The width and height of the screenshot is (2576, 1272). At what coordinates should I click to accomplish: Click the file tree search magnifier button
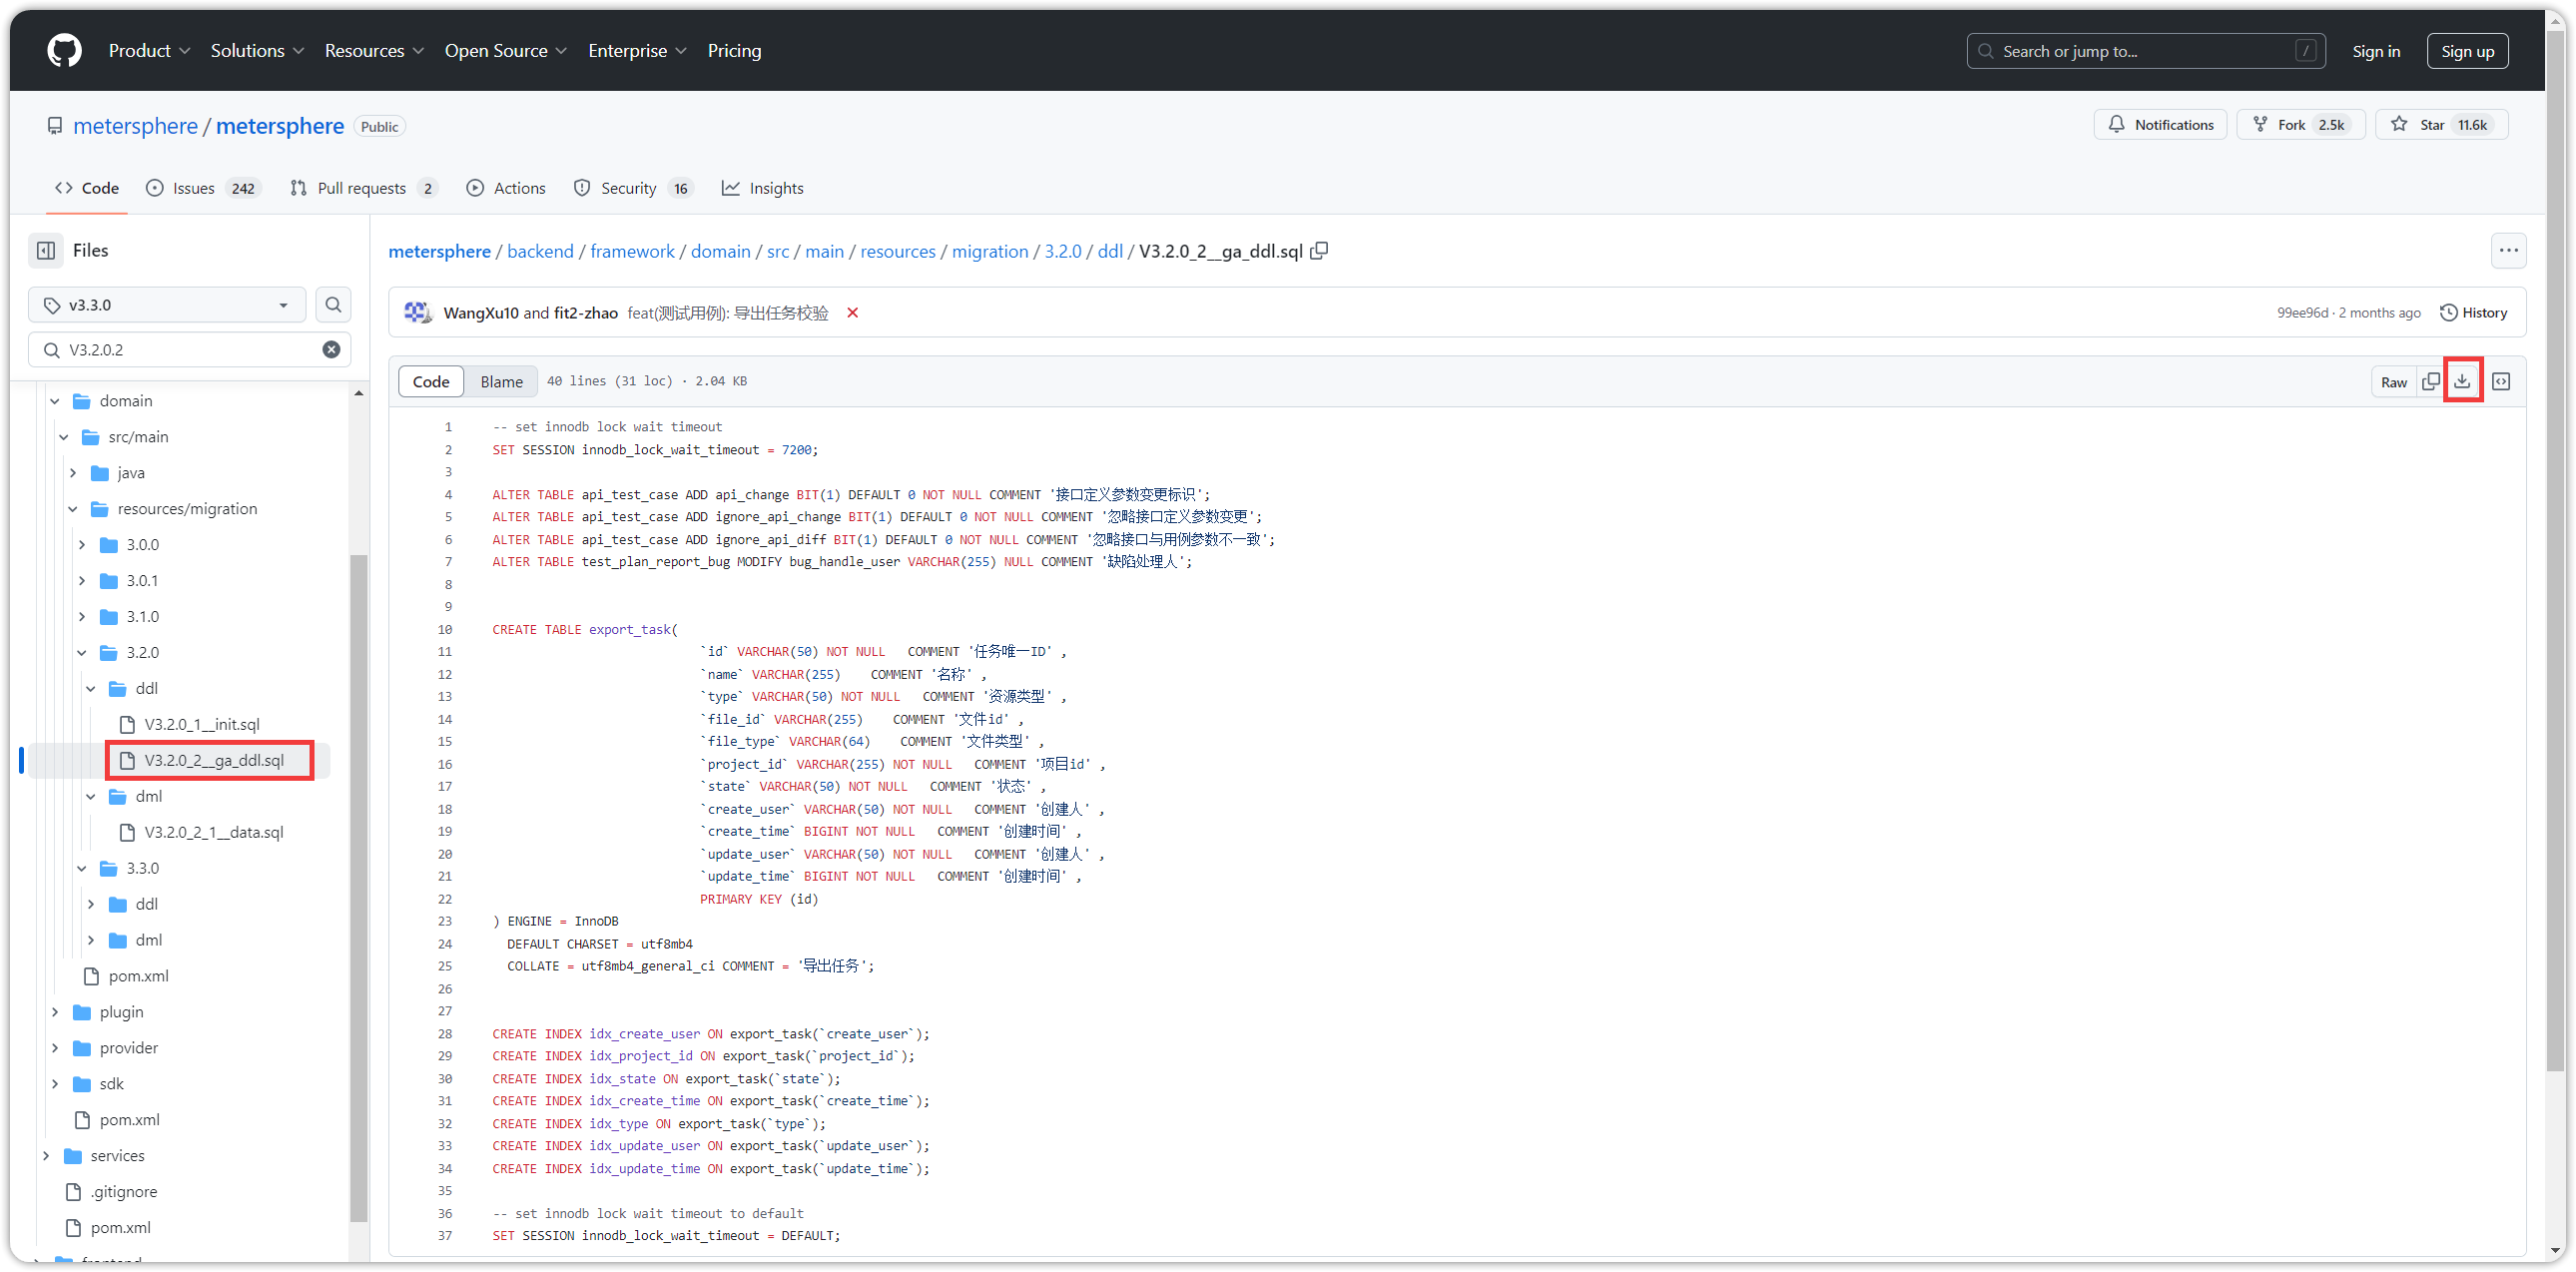(x=334, y=305)
